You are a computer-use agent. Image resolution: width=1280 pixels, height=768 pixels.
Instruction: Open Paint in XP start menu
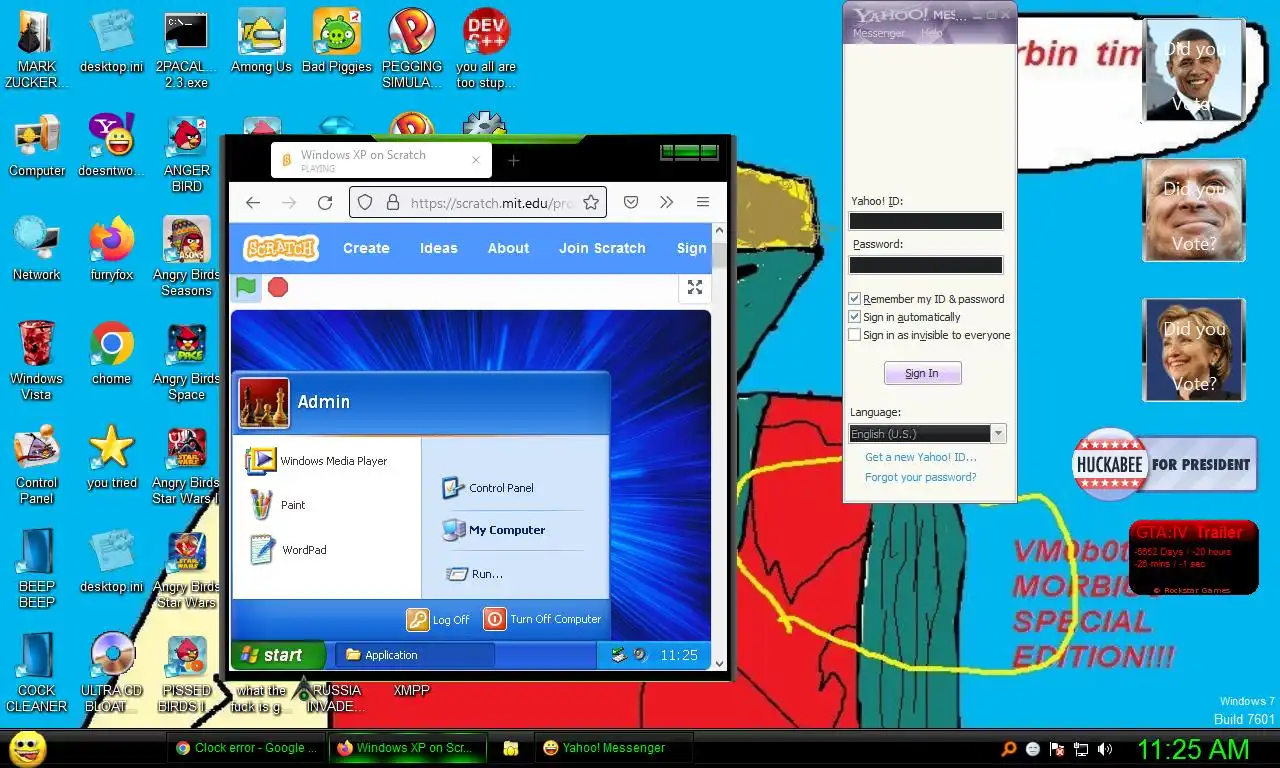pos(278,505)
